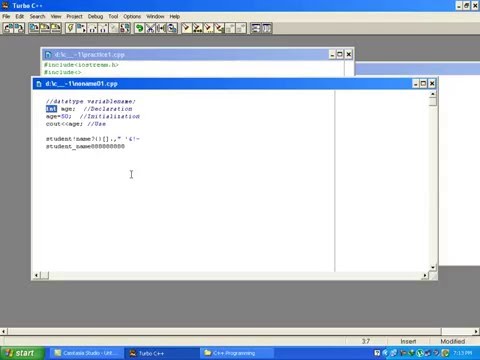
Task: Click the main workspace scroll left arrow
Action: pos(3,331)
